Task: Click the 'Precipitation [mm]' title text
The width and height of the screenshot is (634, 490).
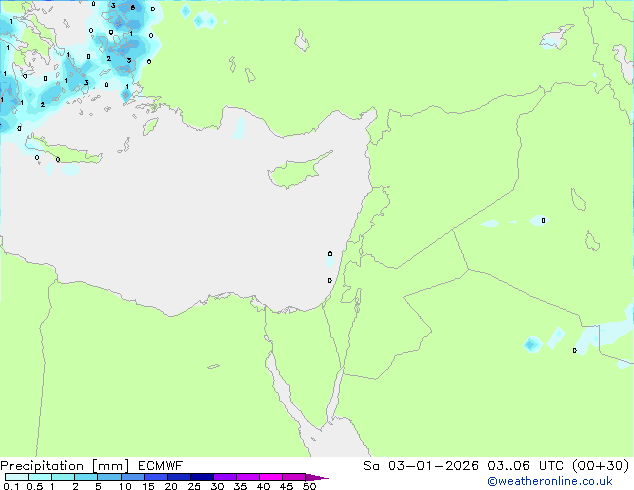Action: pyautogui.click(x=65, y=466)
